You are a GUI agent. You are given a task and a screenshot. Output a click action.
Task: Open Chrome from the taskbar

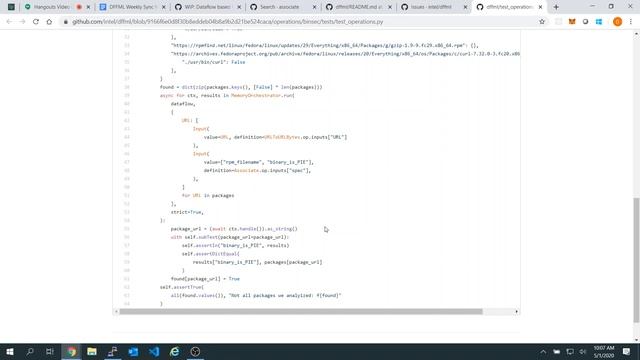click(71, 351)
